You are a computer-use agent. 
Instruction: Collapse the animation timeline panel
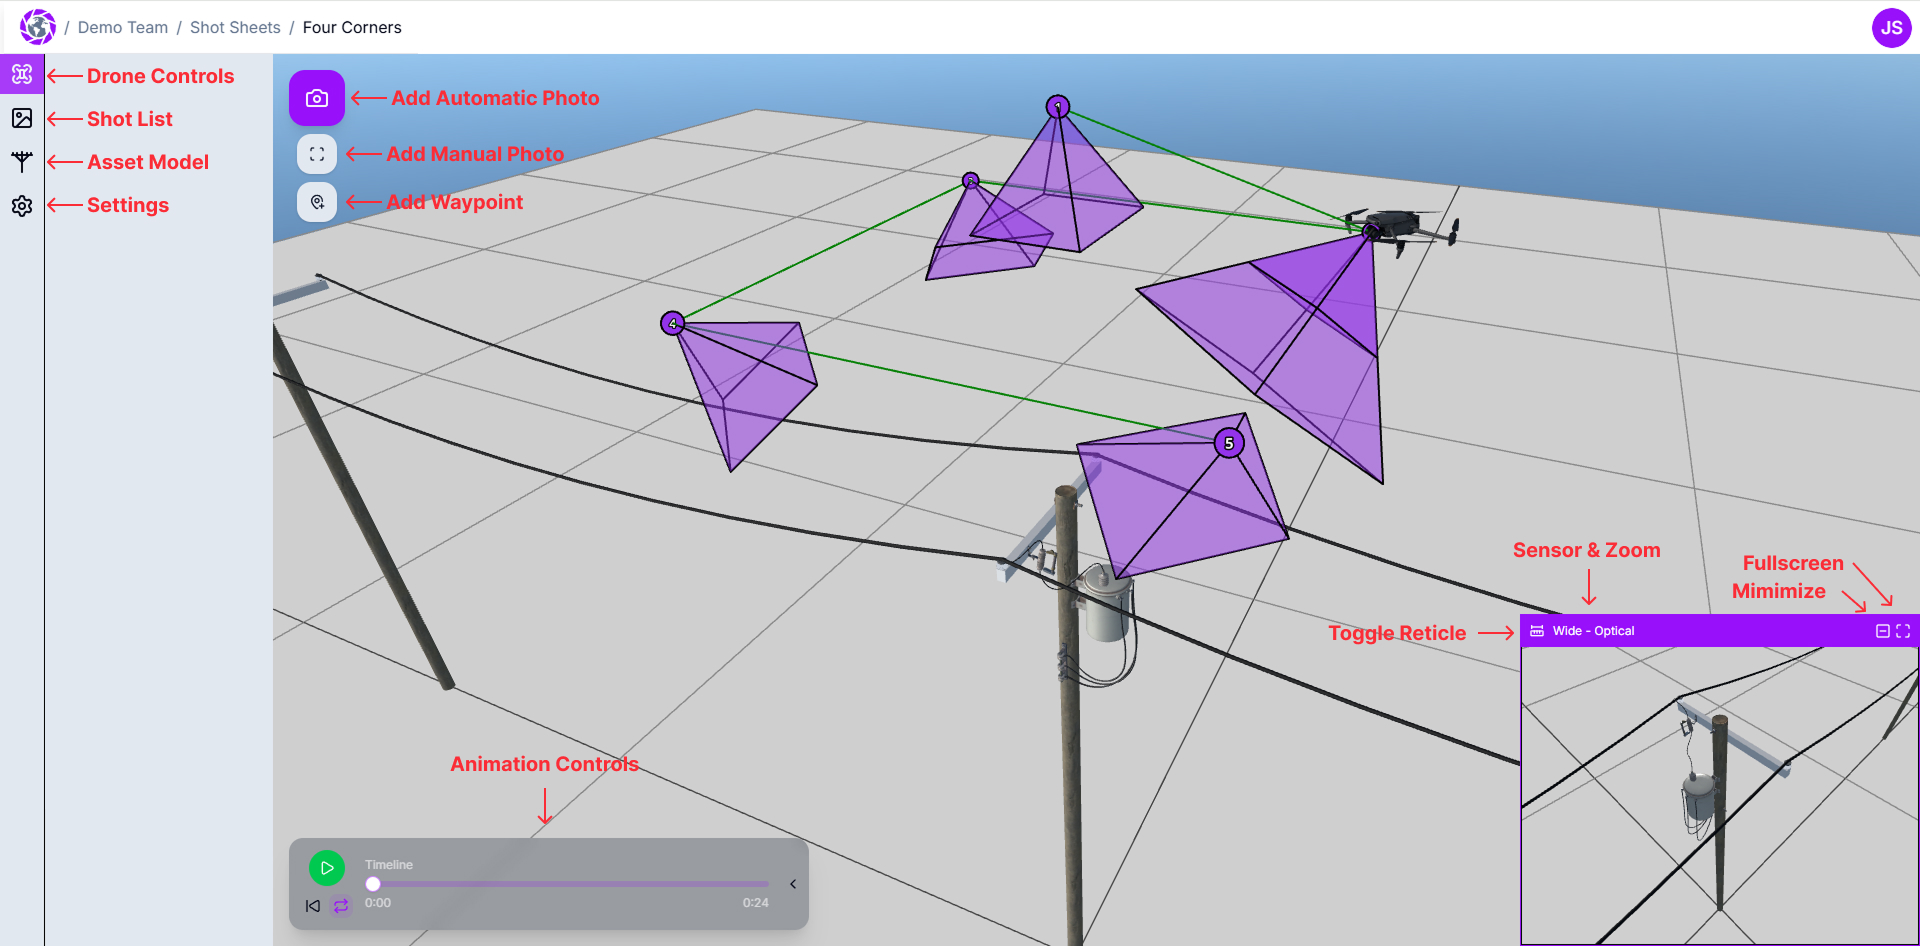(x=793, y=884)
